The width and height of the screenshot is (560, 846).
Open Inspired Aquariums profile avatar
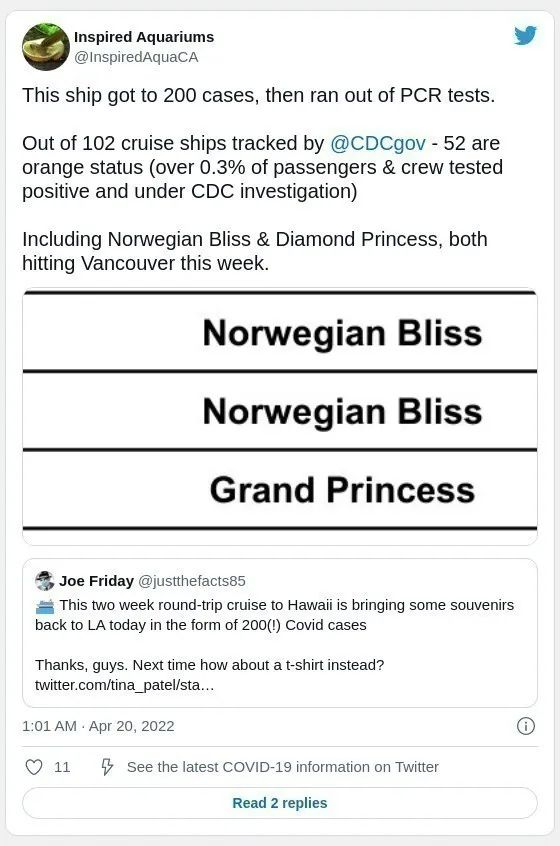click(46, 47)
